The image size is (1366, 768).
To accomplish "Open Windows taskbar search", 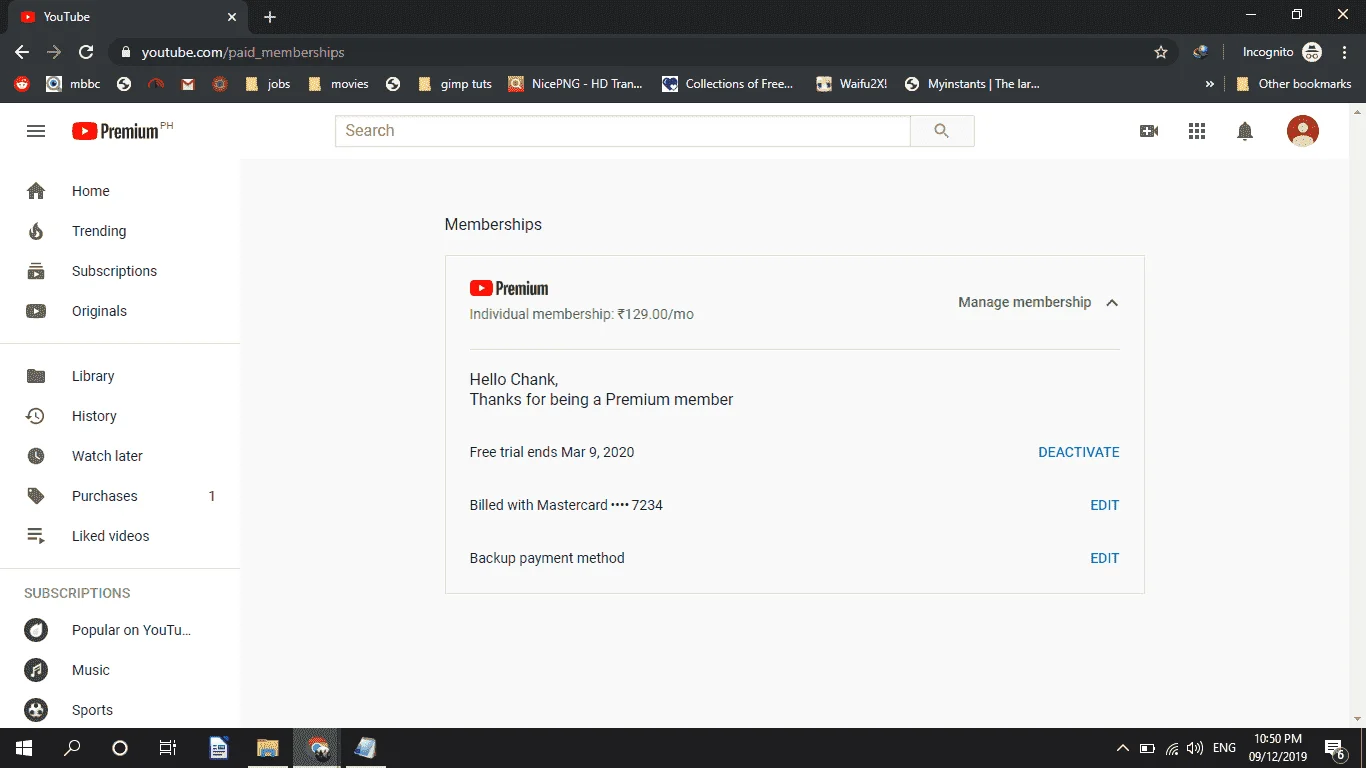I will point(72,748).
